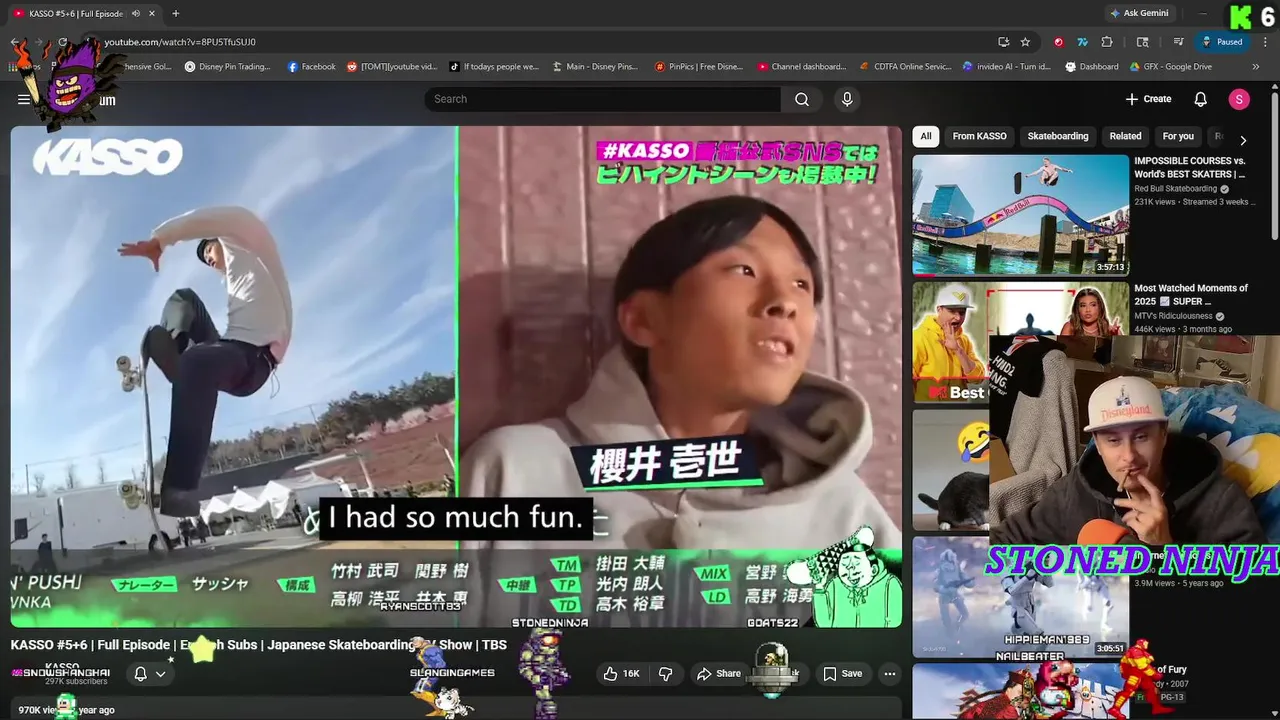Click the main video player frame

456,376
